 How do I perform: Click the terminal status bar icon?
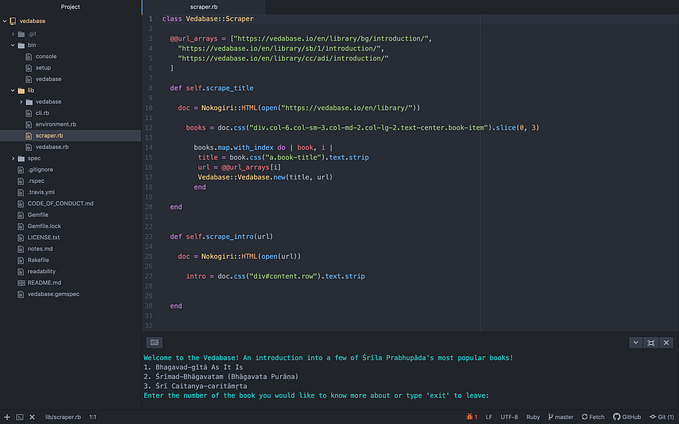coord(19,417)
